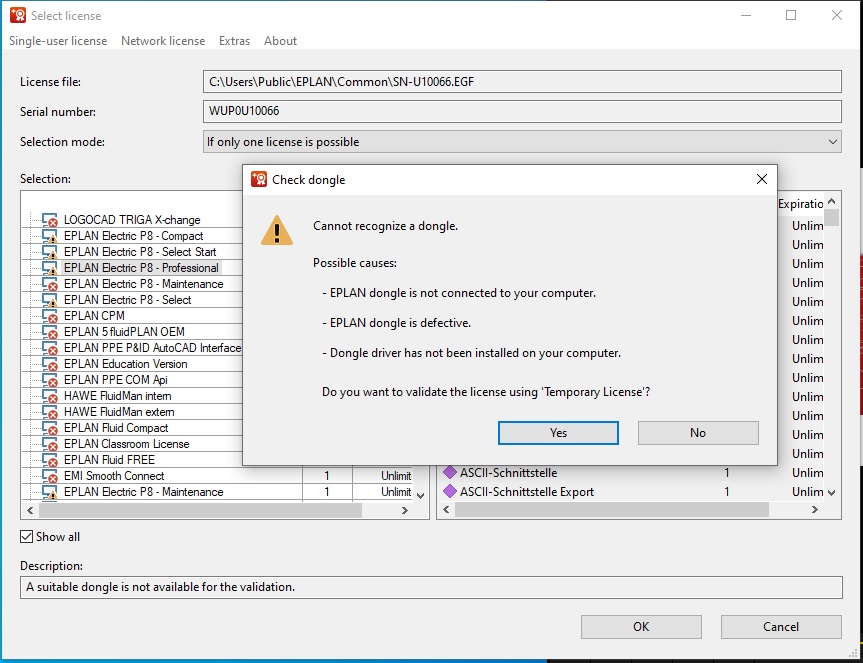This screenshot has width=863, height=663.
Task: Click the EPLAN Classroom License icon
Action: pyautogui.click(x=50, y=443)
